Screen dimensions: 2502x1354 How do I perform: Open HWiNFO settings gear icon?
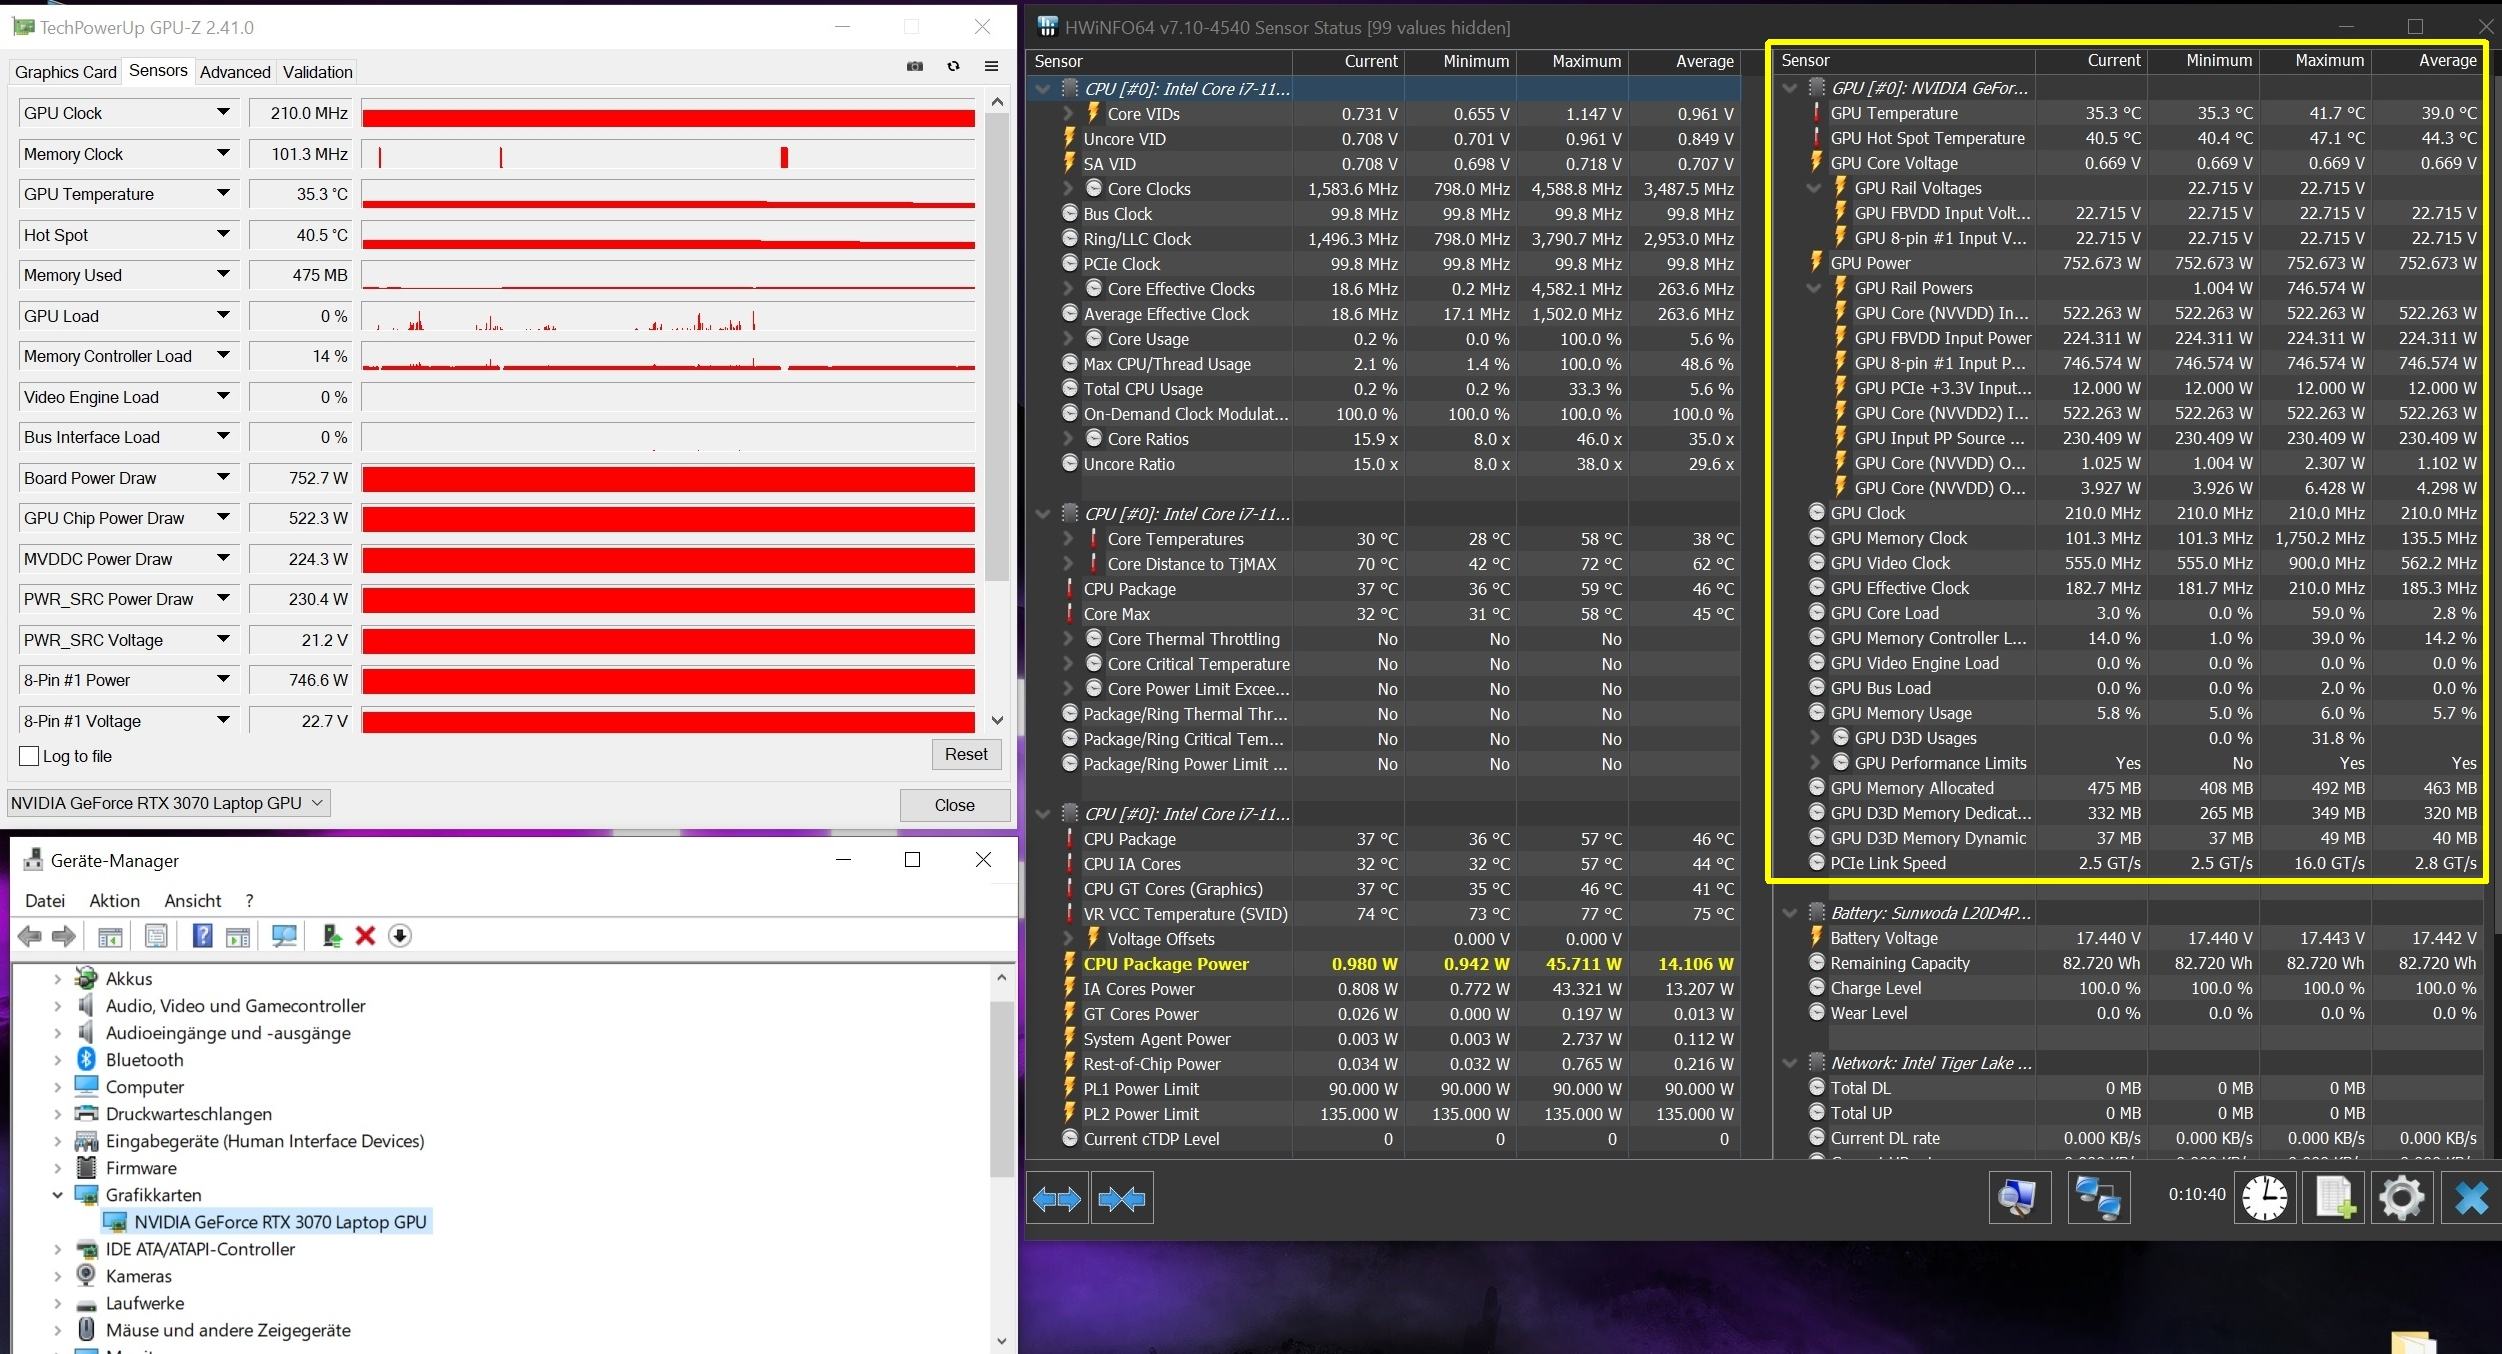tap(2402, 1197)
